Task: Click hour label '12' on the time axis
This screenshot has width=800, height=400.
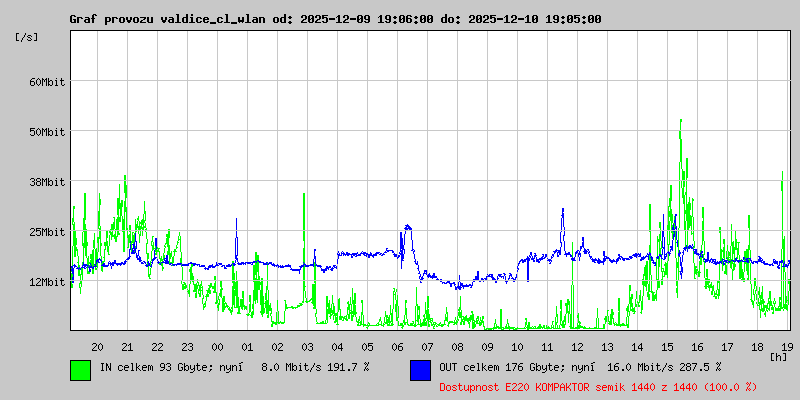Action: click(x=578, y=347)
